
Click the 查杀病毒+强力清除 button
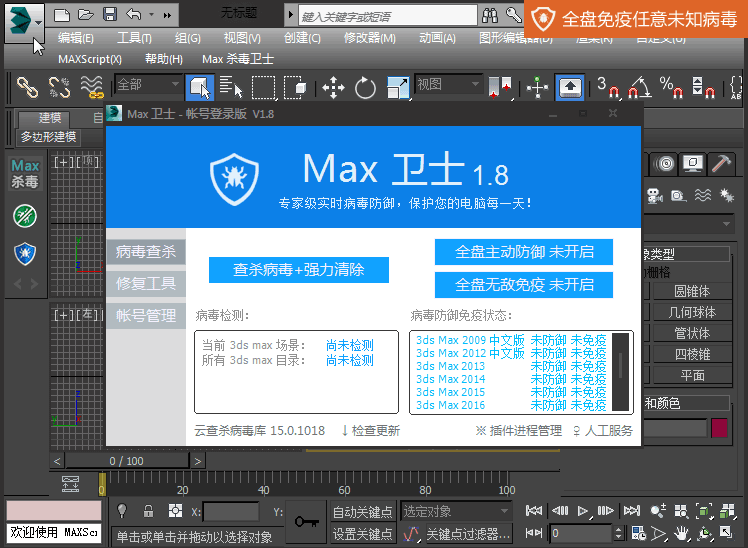click(x=299, y=270)
